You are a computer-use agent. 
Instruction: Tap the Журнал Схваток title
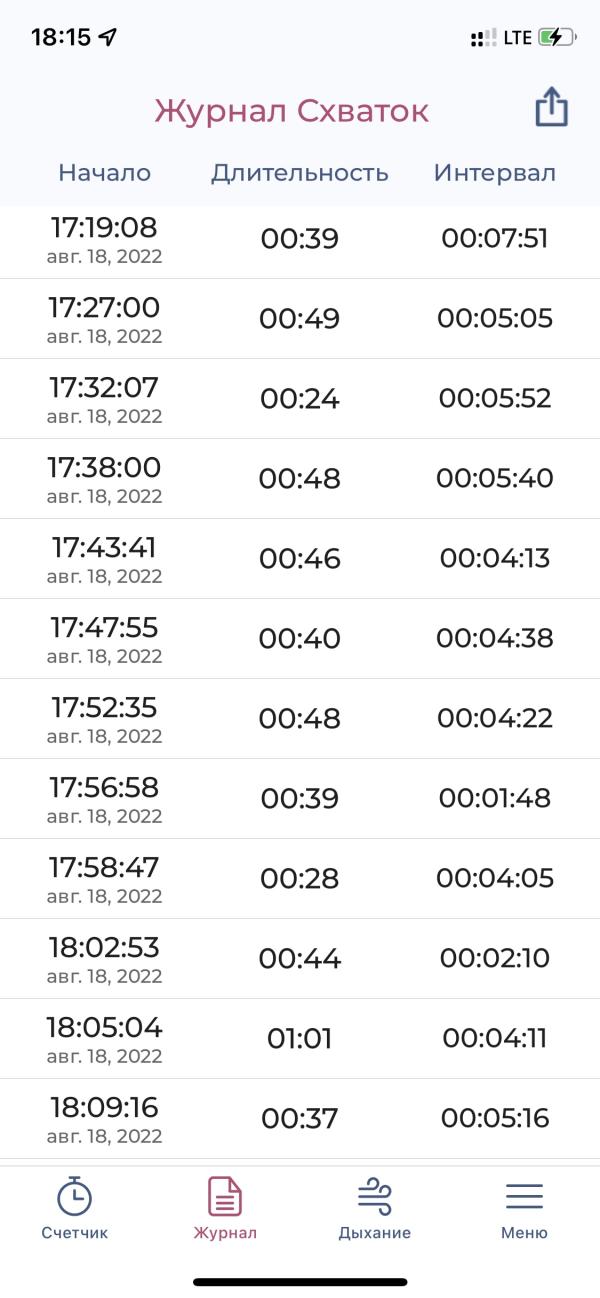[292, 111]
